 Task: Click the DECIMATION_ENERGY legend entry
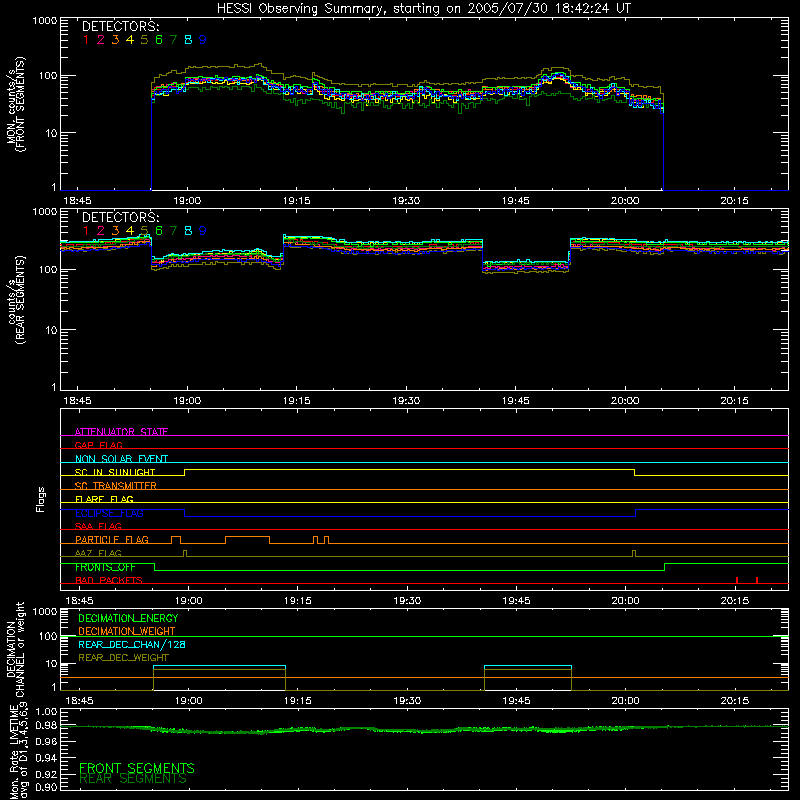coord(128,618)
